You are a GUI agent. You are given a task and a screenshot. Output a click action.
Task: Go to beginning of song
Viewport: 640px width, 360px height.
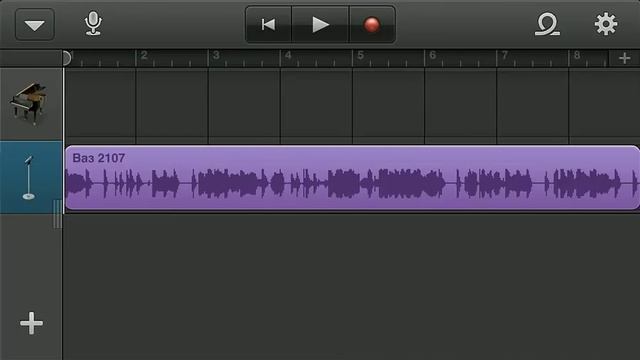[268, 24]
